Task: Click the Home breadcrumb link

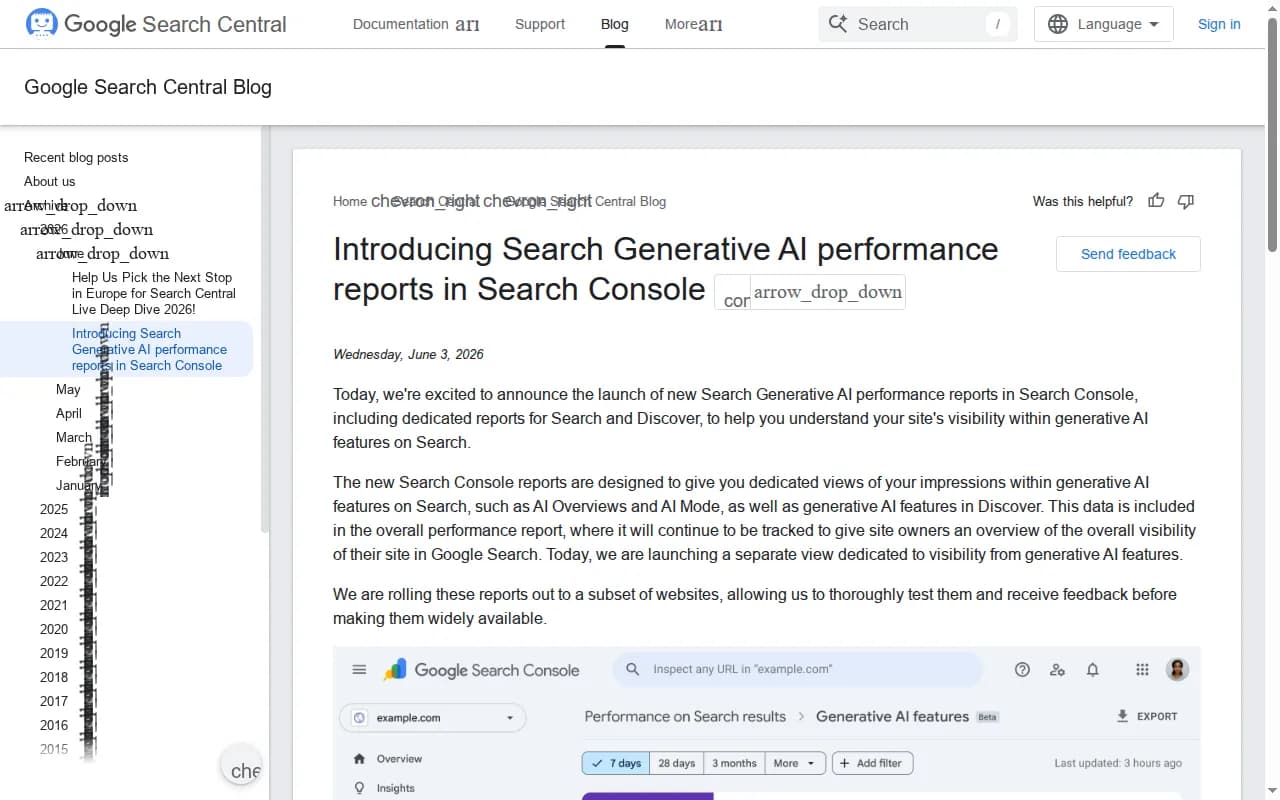Action: tap(350, 201)
